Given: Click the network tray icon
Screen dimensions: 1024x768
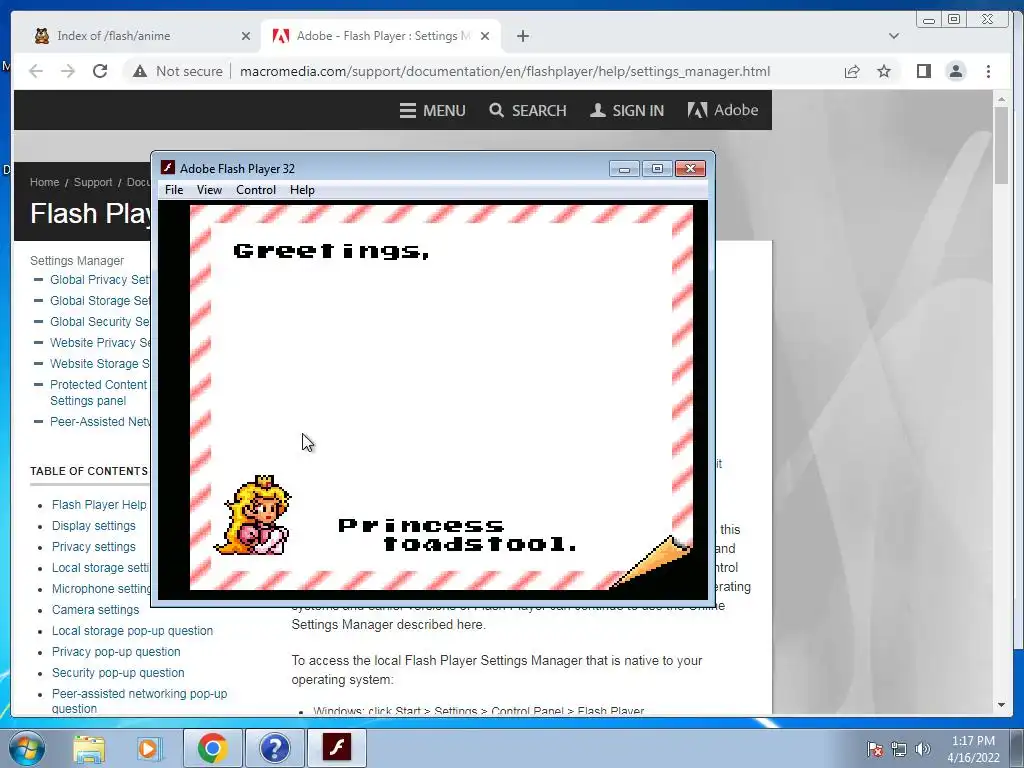Looking at the screenshot, I should click(899, 749).
